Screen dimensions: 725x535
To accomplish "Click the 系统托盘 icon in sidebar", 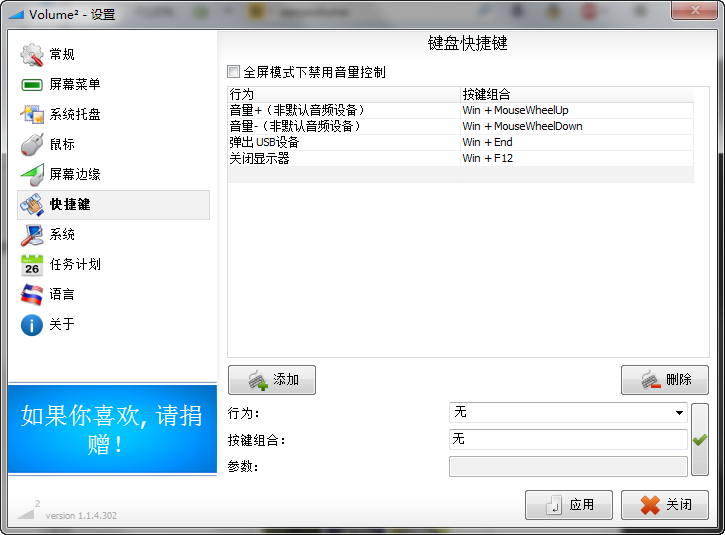I will coord(31,114).
